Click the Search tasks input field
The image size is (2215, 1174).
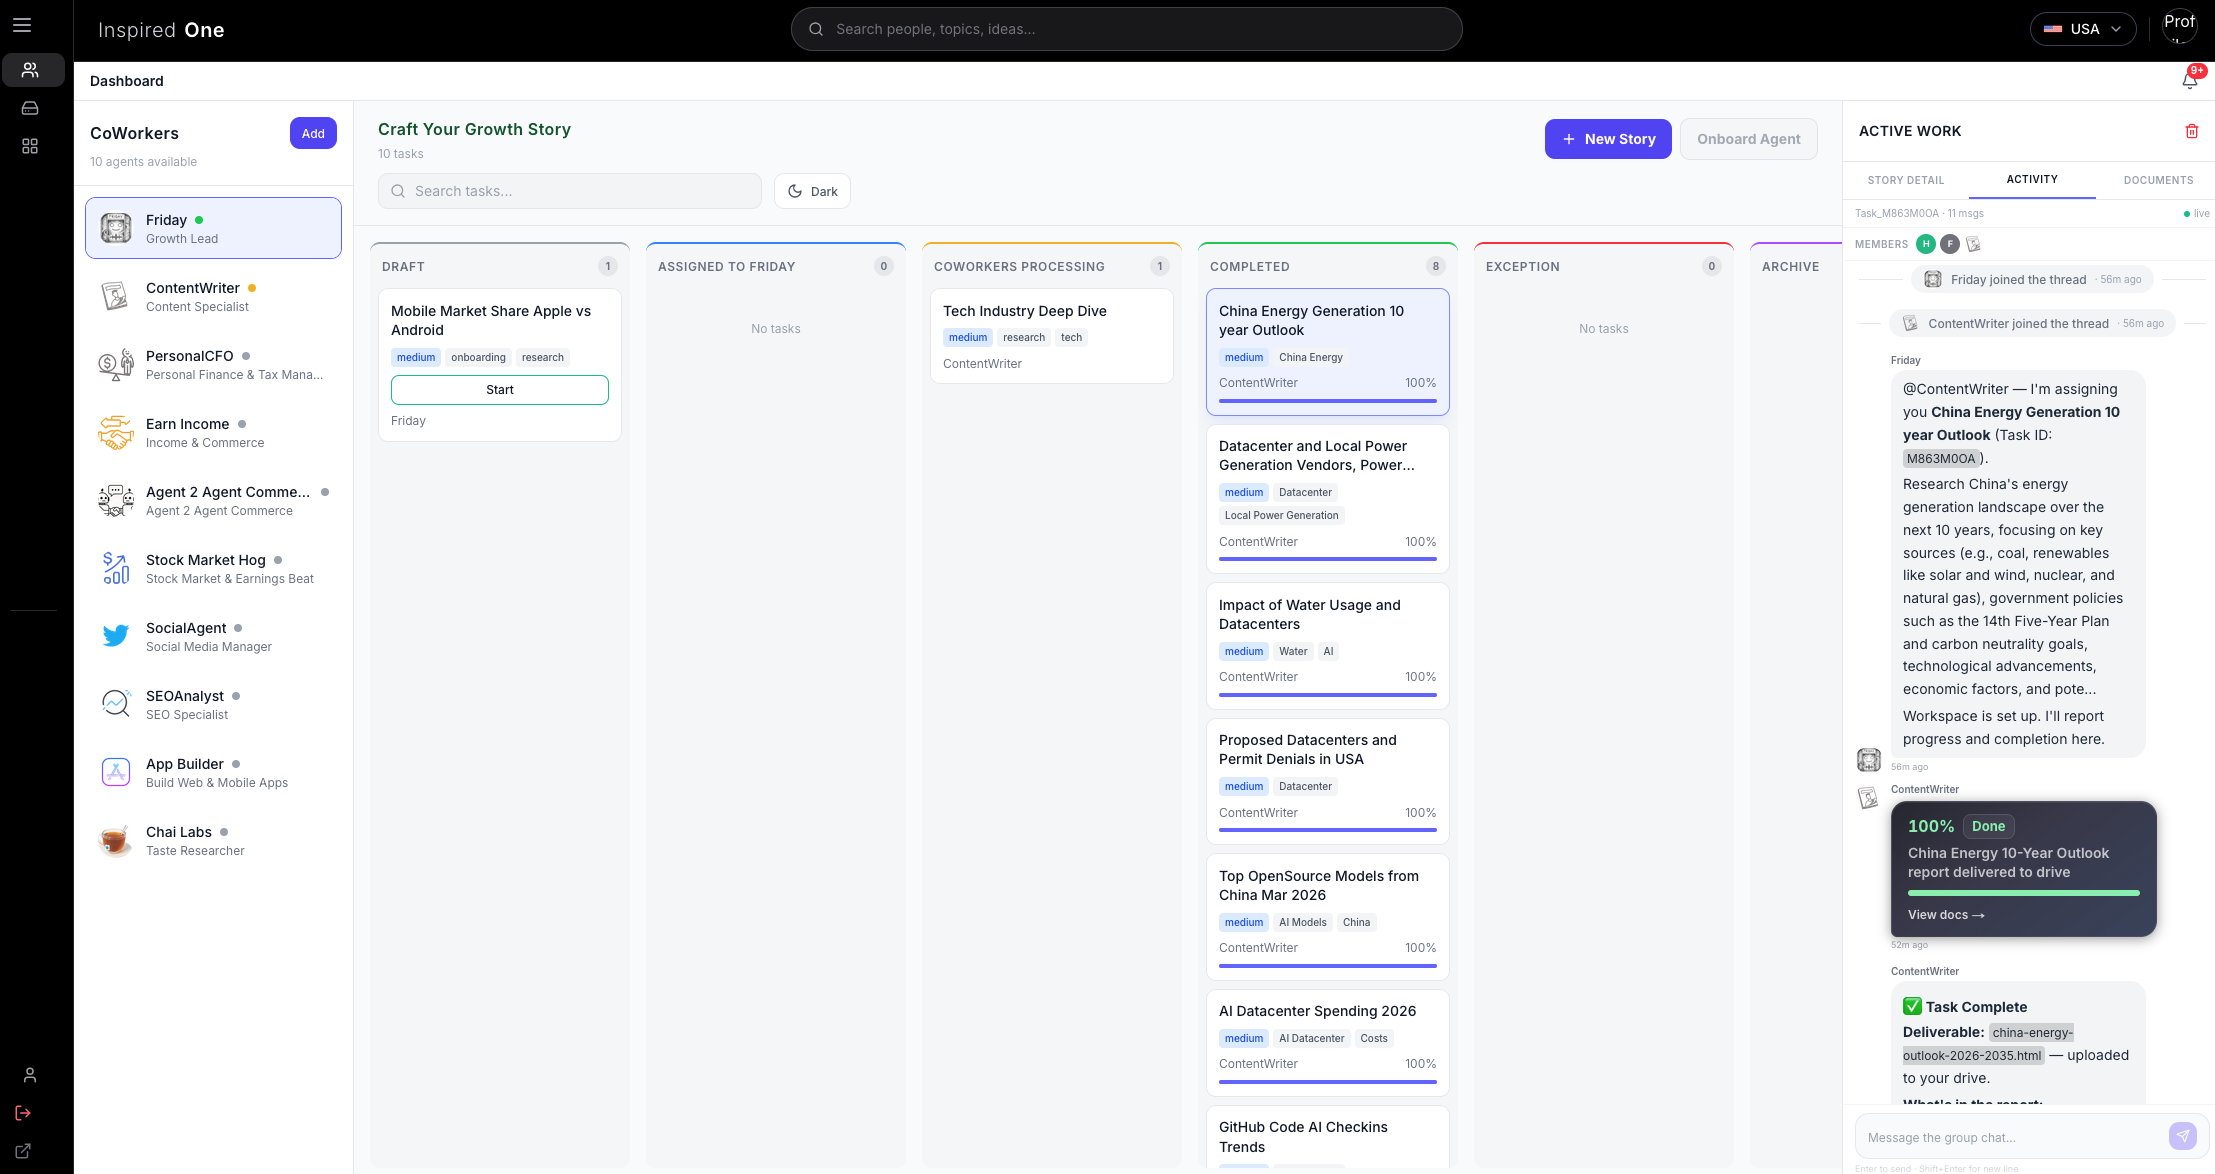569,190
